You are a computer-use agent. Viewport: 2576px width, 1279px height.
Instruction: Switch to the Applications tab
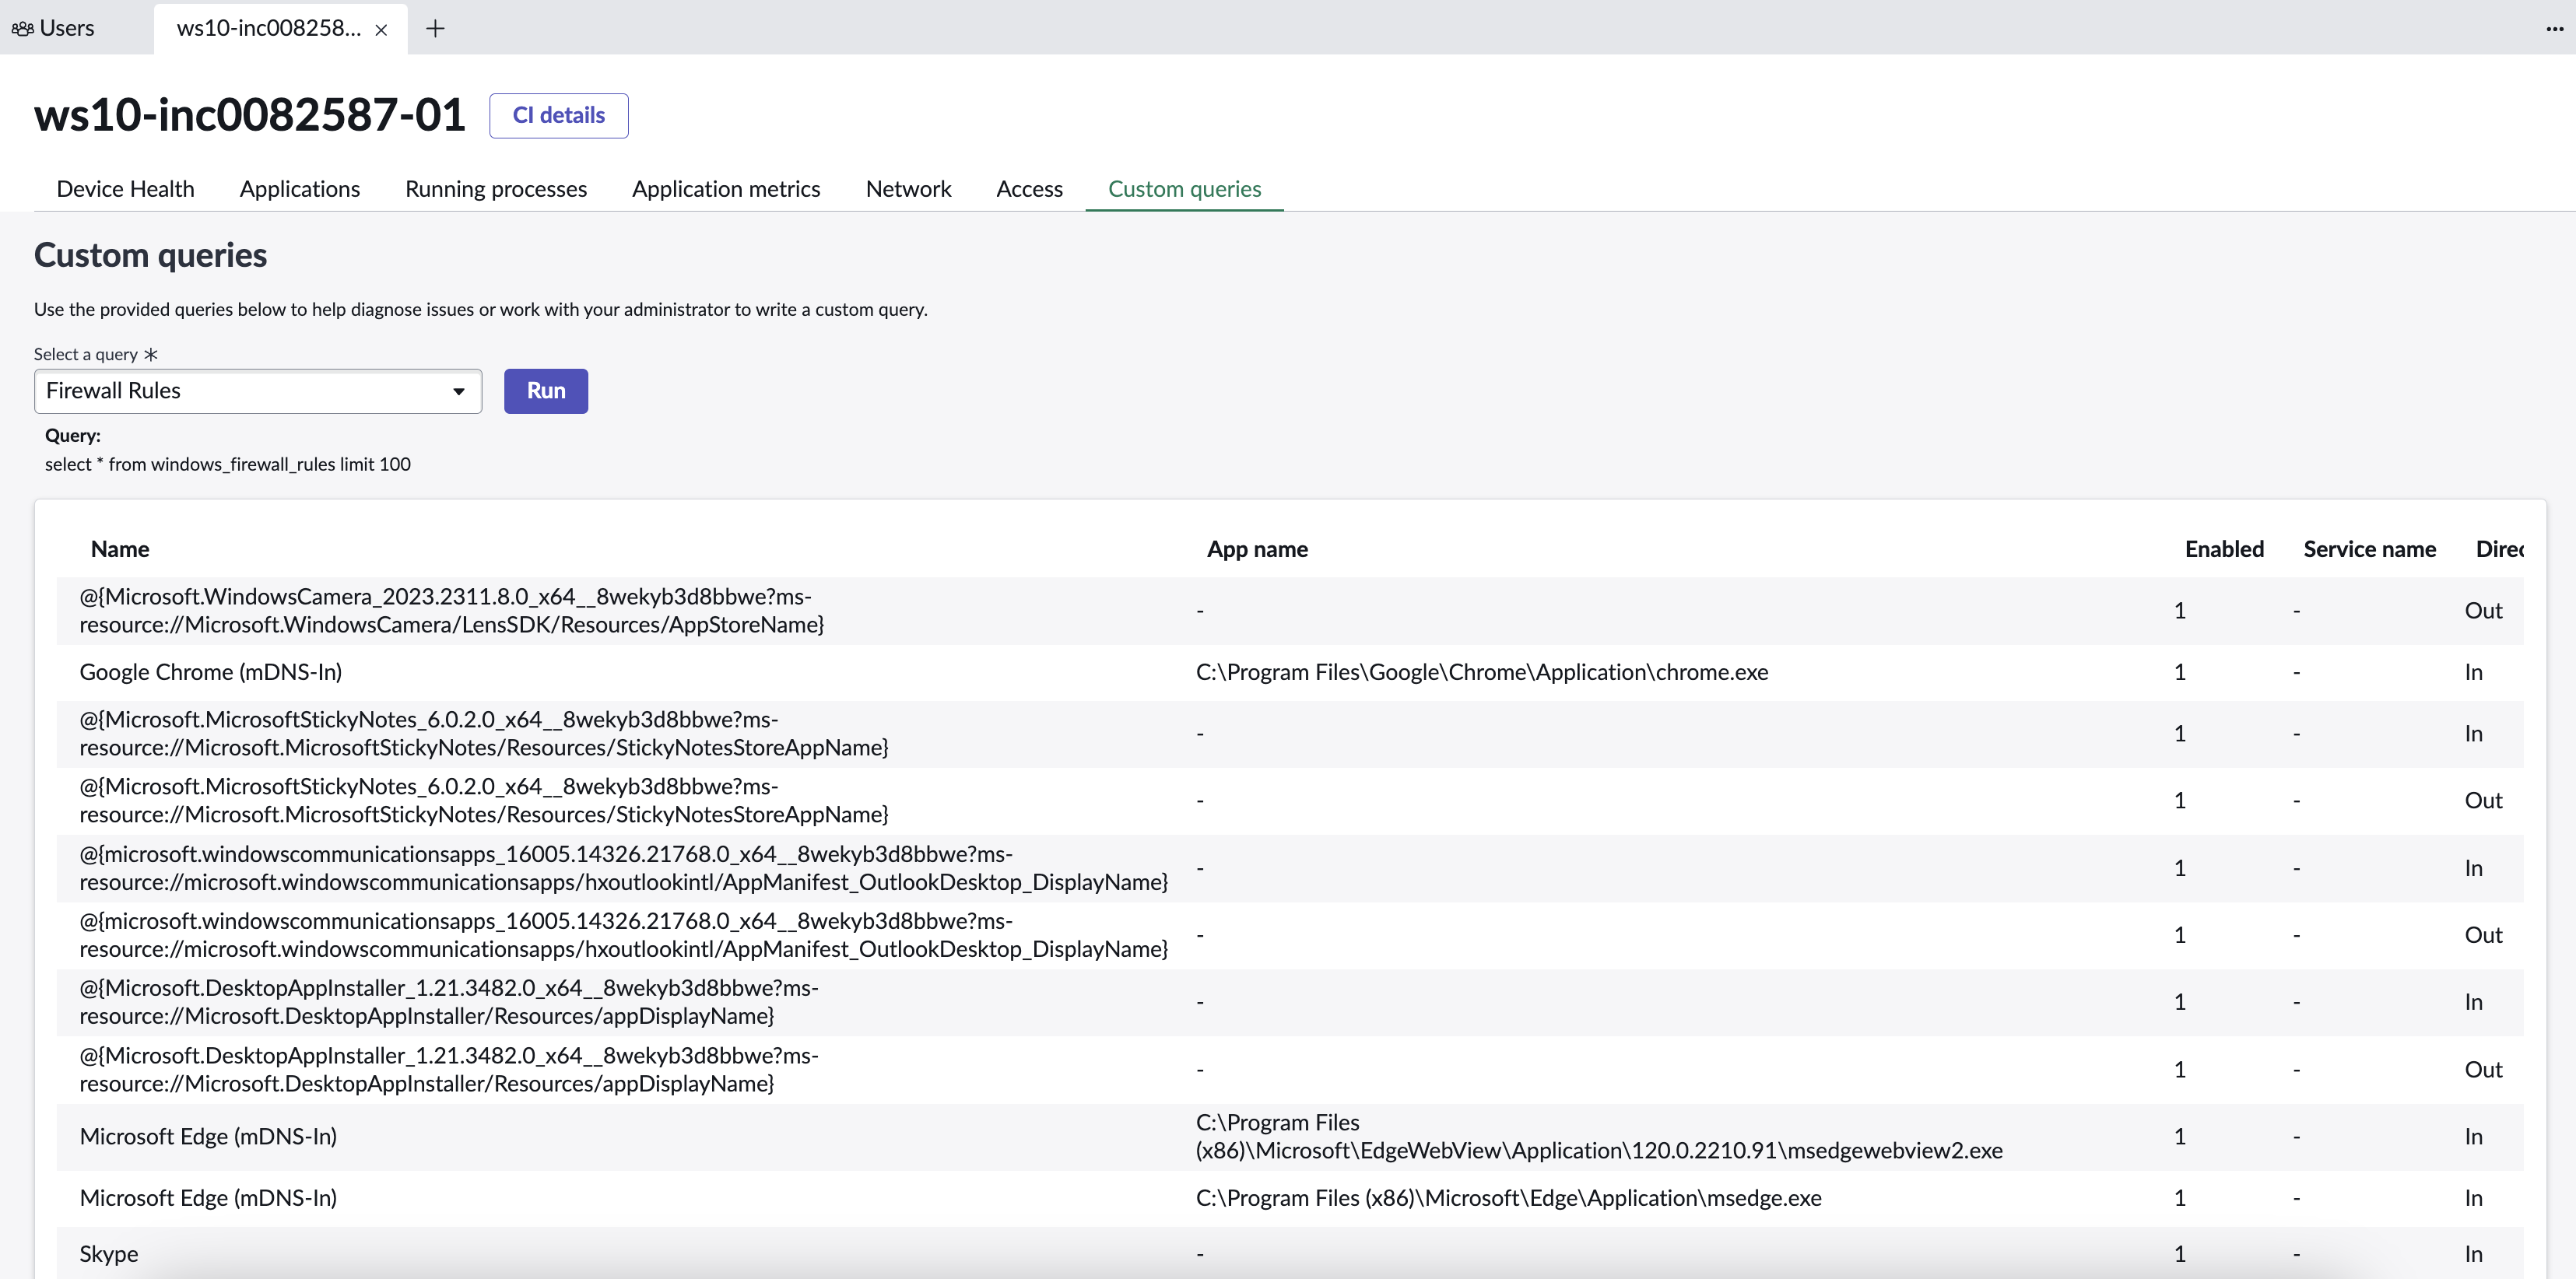pos(300,189)
